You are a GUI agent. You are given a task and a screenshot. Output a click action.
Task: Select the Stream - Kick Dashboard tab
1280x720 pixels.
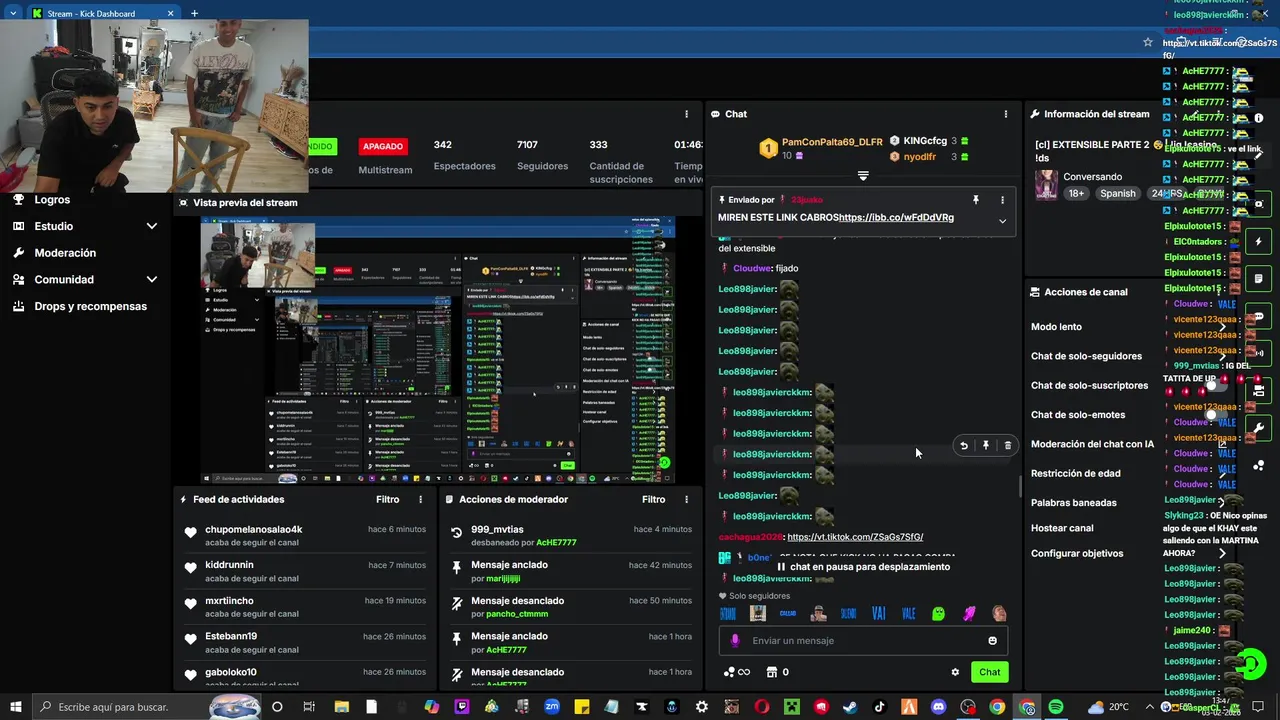[x=104, y=13]
